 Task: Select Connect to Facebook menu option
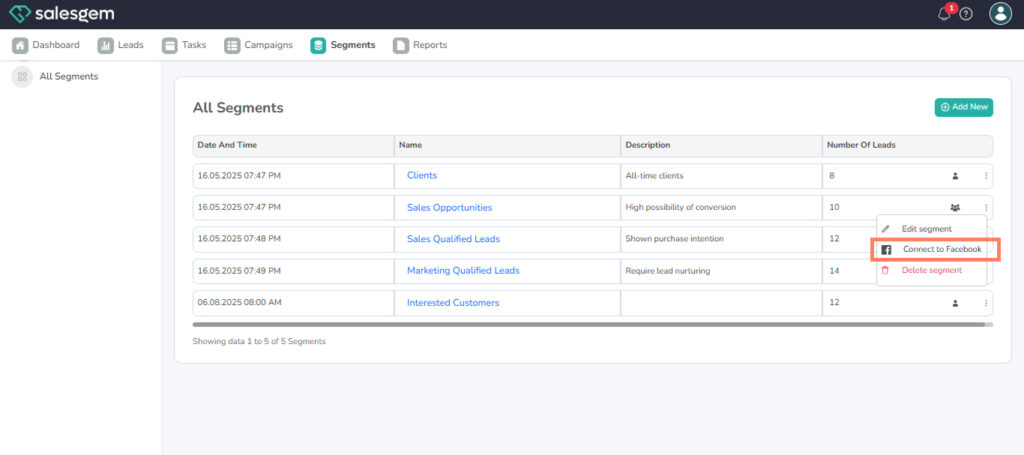click(x=941, y=249)
